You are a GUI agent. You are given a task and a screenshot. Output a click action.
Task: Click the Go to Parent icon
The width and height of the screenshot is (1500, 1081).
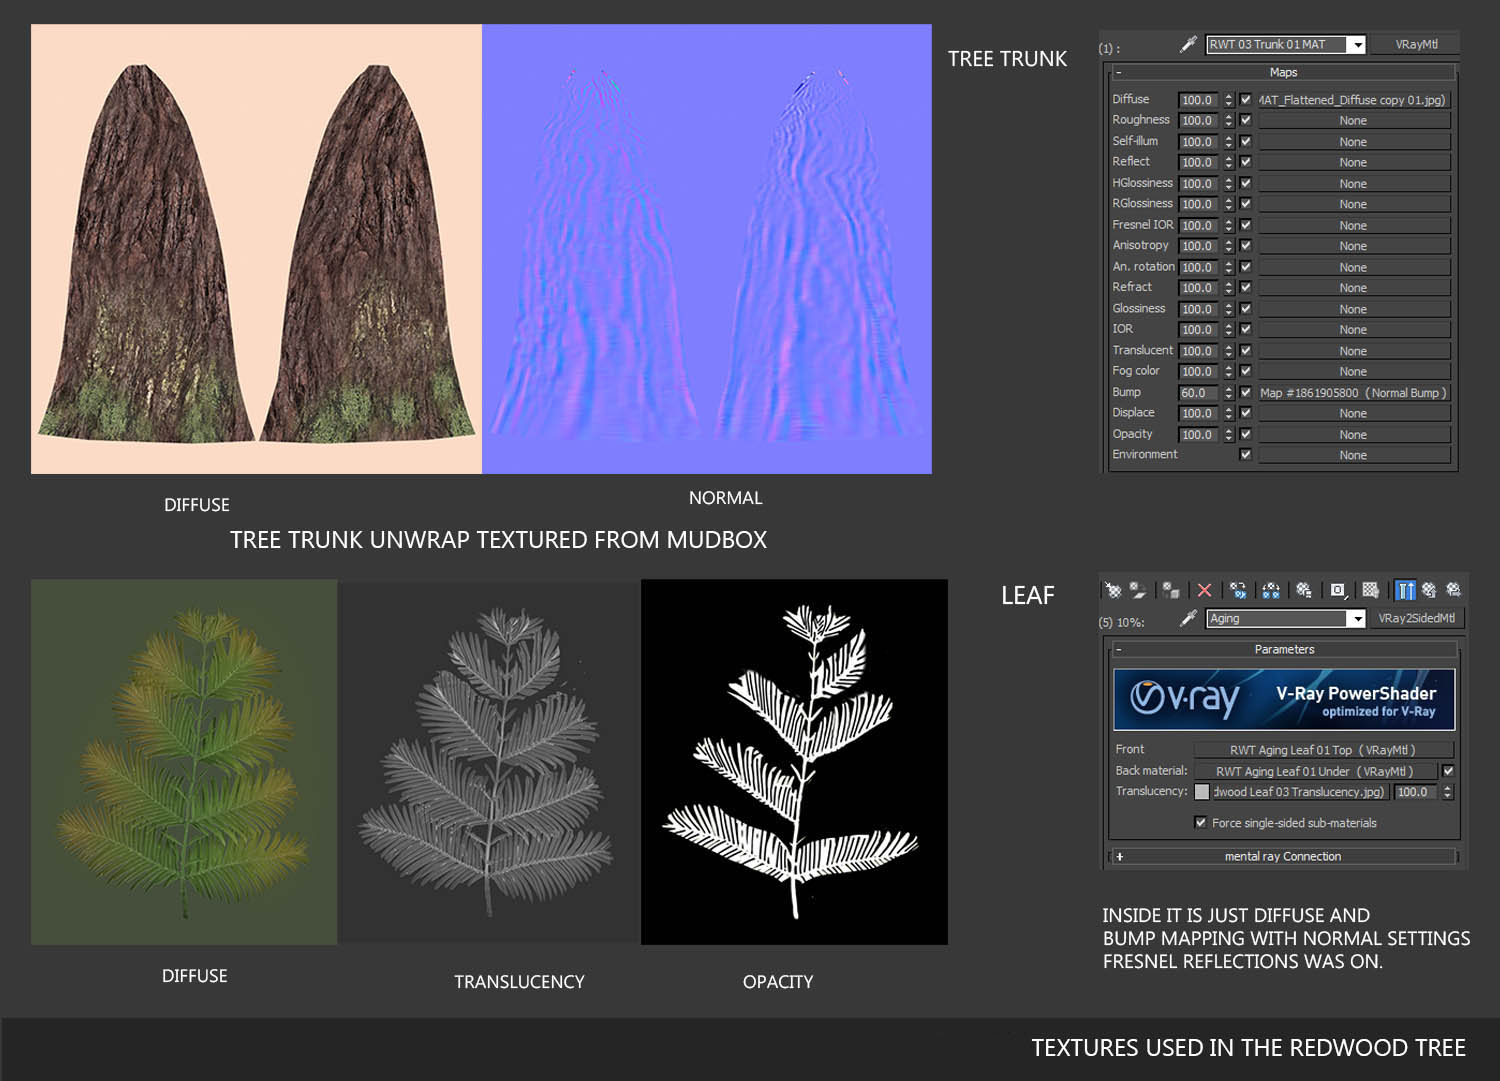(x=1430, y=590)
